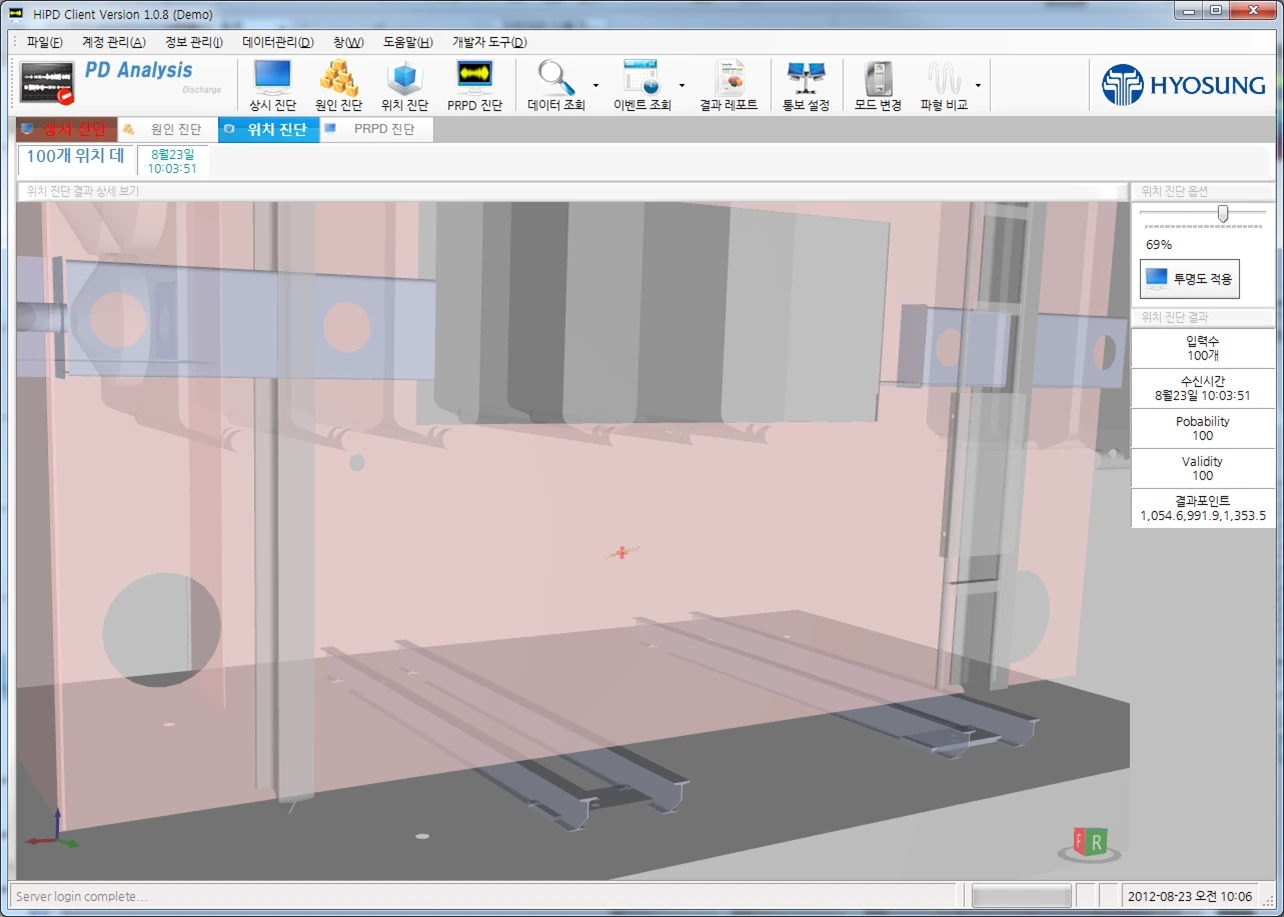
Task: Click the XYZ axis indicator in 3D view
Action: tap(51, 830)
